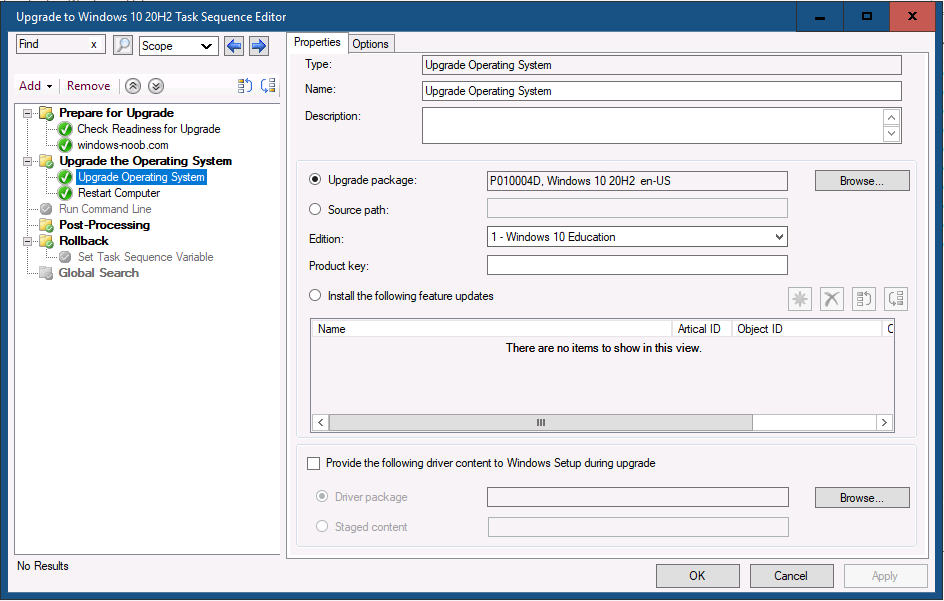Click feature list scroll left arrow
The height and width of the screenshot is (601, 944).
coord(321,423)
